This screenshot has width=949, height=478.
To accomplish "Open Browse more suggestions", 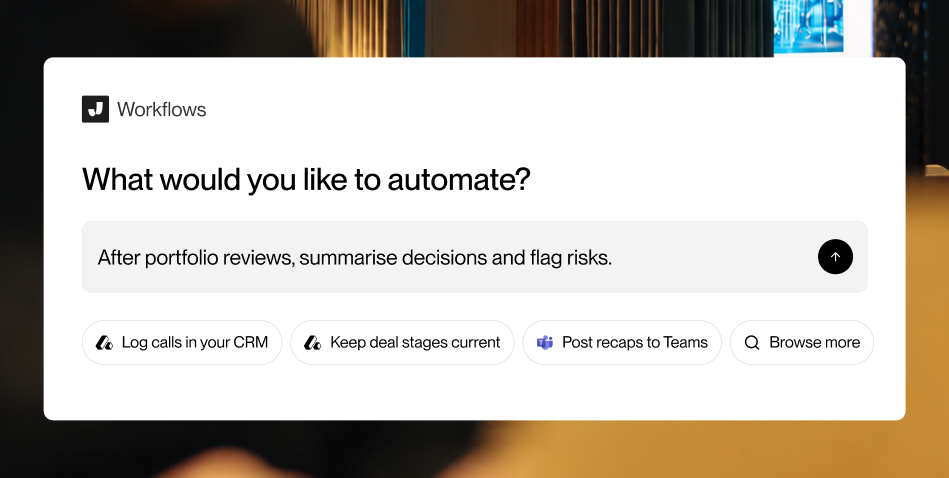I will tap(802, 342).
